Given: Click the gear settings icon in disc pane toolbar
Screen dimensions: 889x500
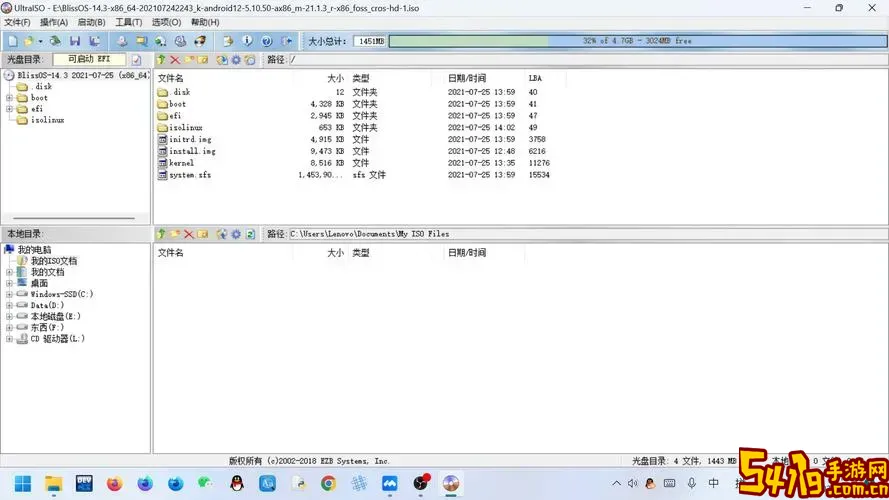Looking at the screenshot, I should pos(236,60).
